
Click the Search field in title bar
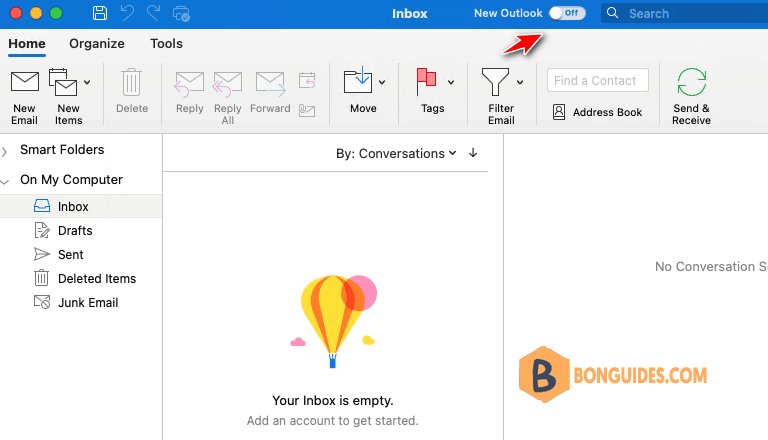tap(684, 13)
